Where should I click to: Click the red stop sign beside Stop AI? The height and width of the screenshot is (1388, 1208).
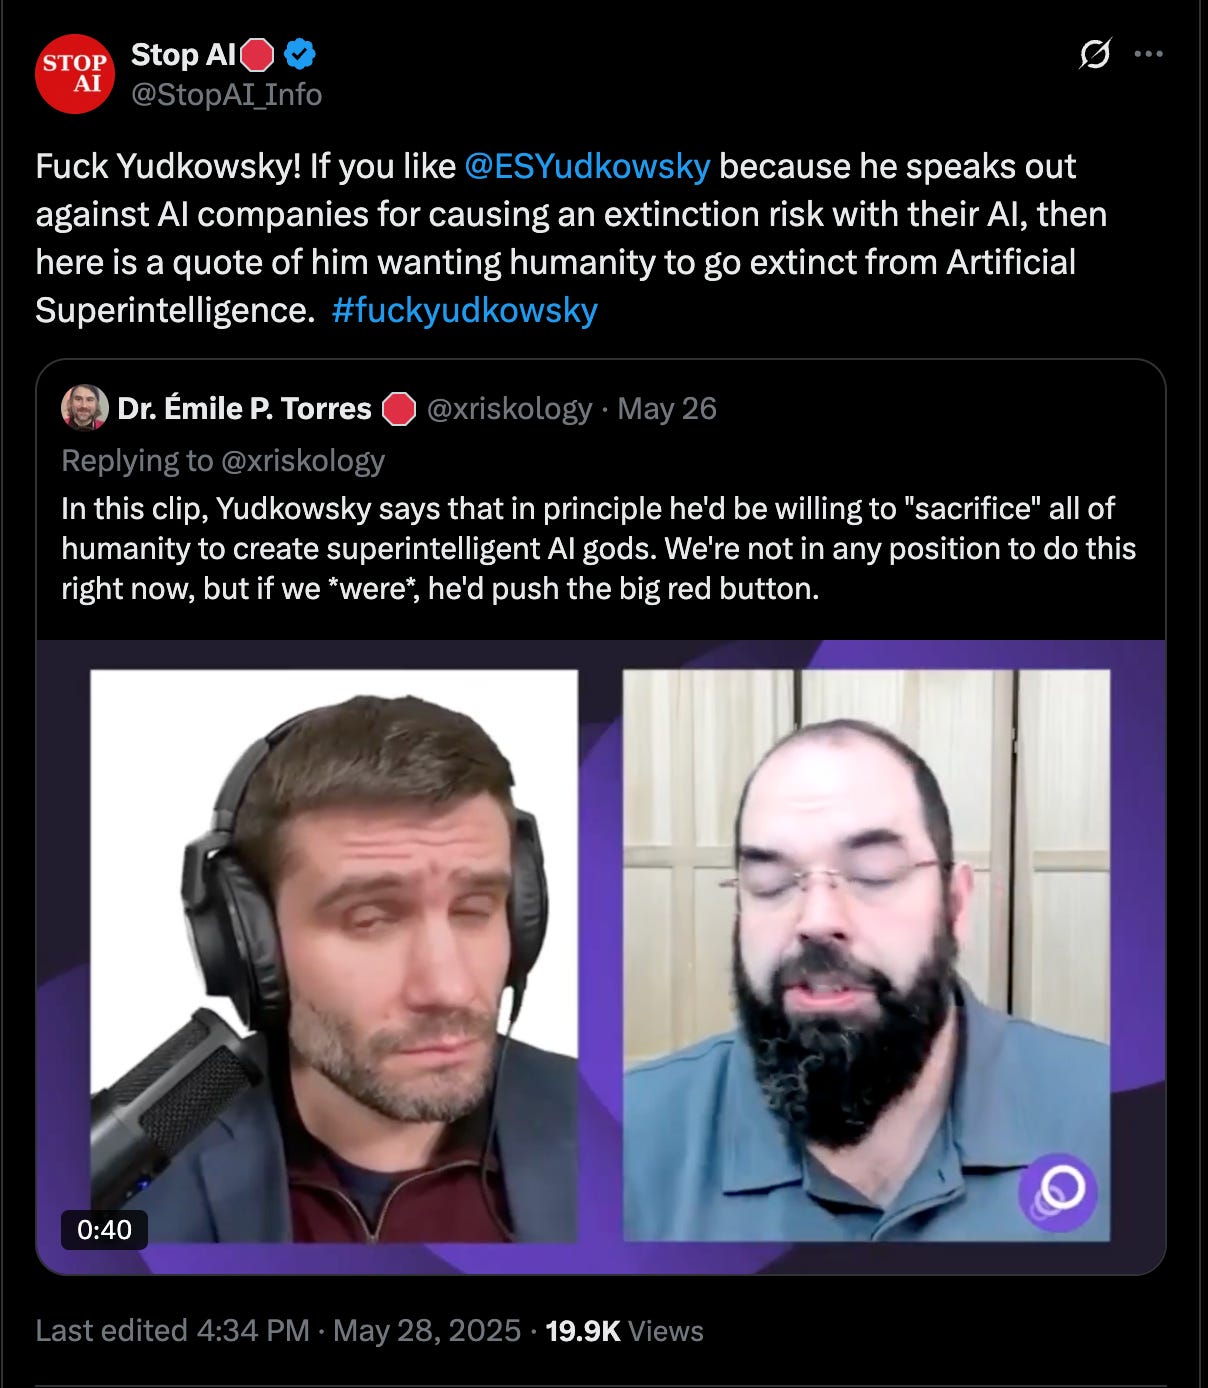pyautogui.click(x=258, y=55)
